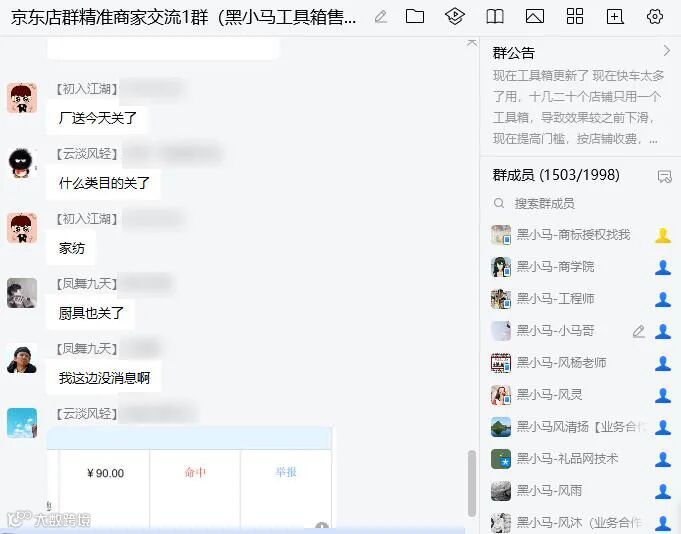This screenshot has width=681, height=534.
Task: Open the group homework book icon
Action: click(495, 16)
